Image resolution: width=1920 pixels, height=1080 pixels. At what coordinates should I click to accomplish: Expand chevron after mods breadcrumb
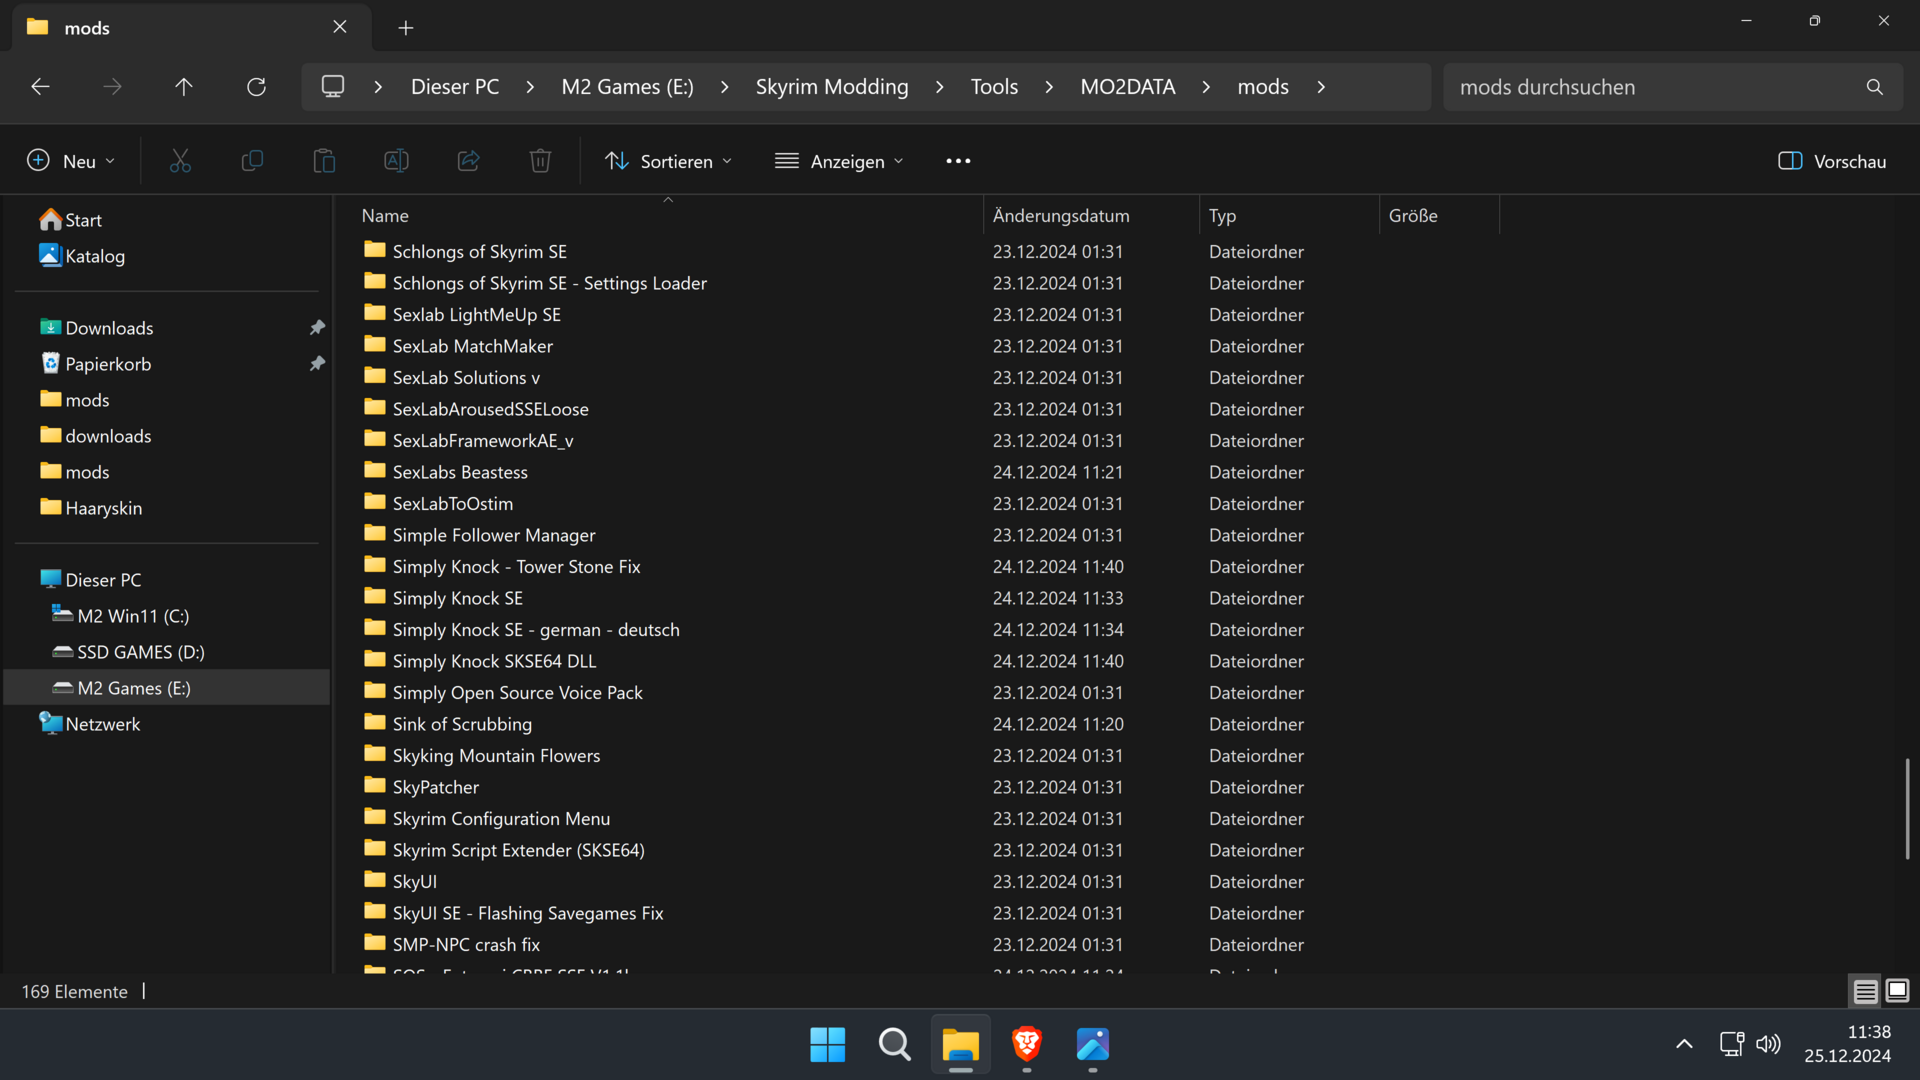coord(1321,87)
